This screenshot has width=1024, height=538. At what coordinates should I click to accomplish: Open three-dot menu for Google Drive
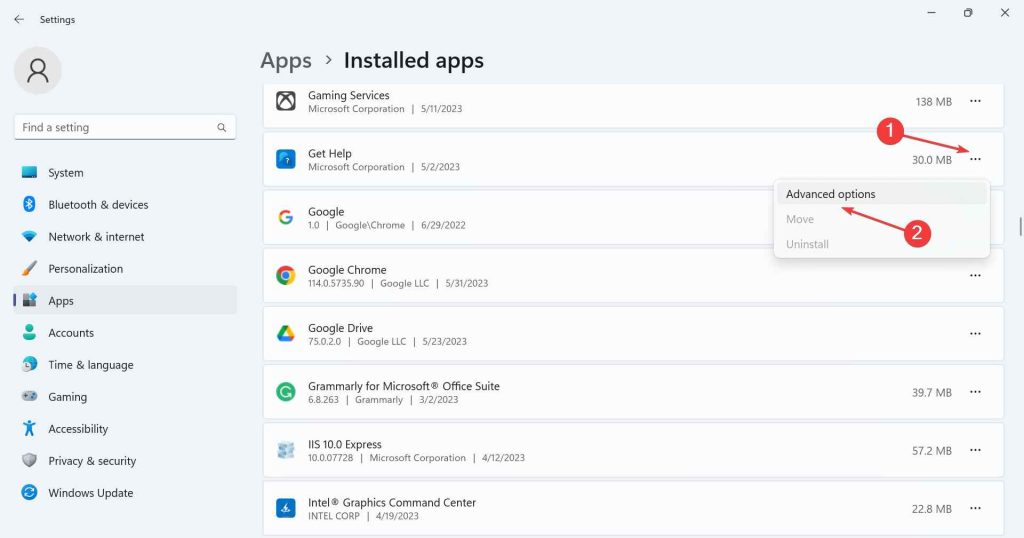[975, 334]
